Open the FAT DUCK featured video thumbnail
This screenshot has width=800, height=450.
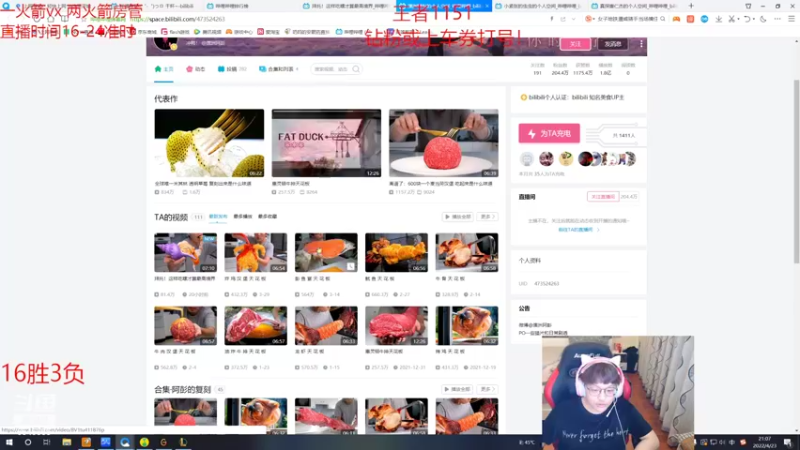pos(326,143)
